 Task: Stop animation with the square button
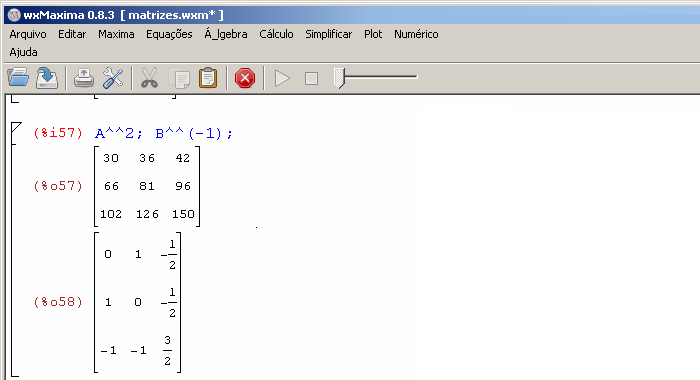pyautogui.click(x=311, y=79)
